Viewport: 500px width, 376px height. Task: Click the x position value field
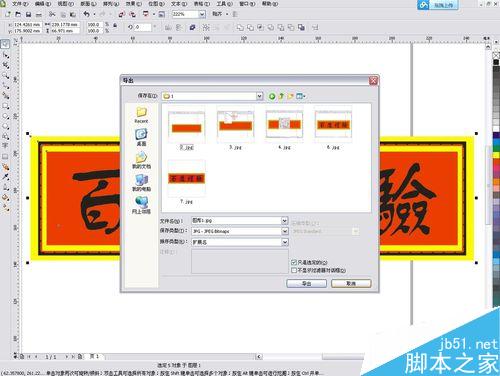27,25
